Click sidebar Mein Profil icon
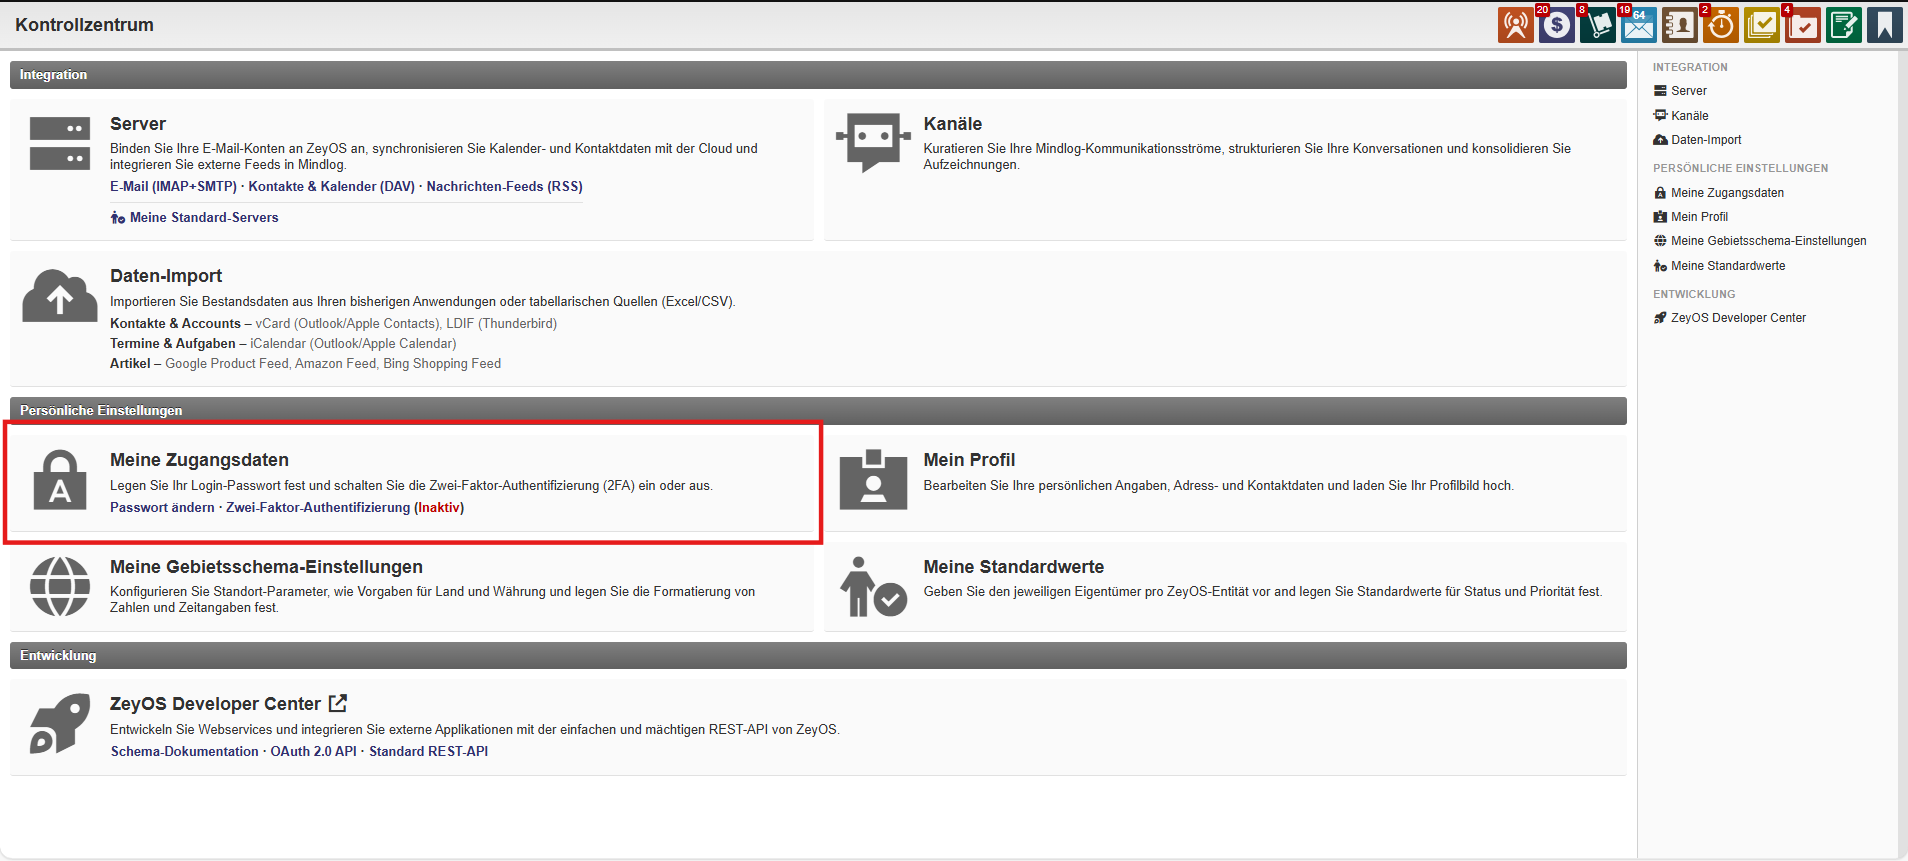This screenshot has width=1908, height=861. coord(1660,217)
